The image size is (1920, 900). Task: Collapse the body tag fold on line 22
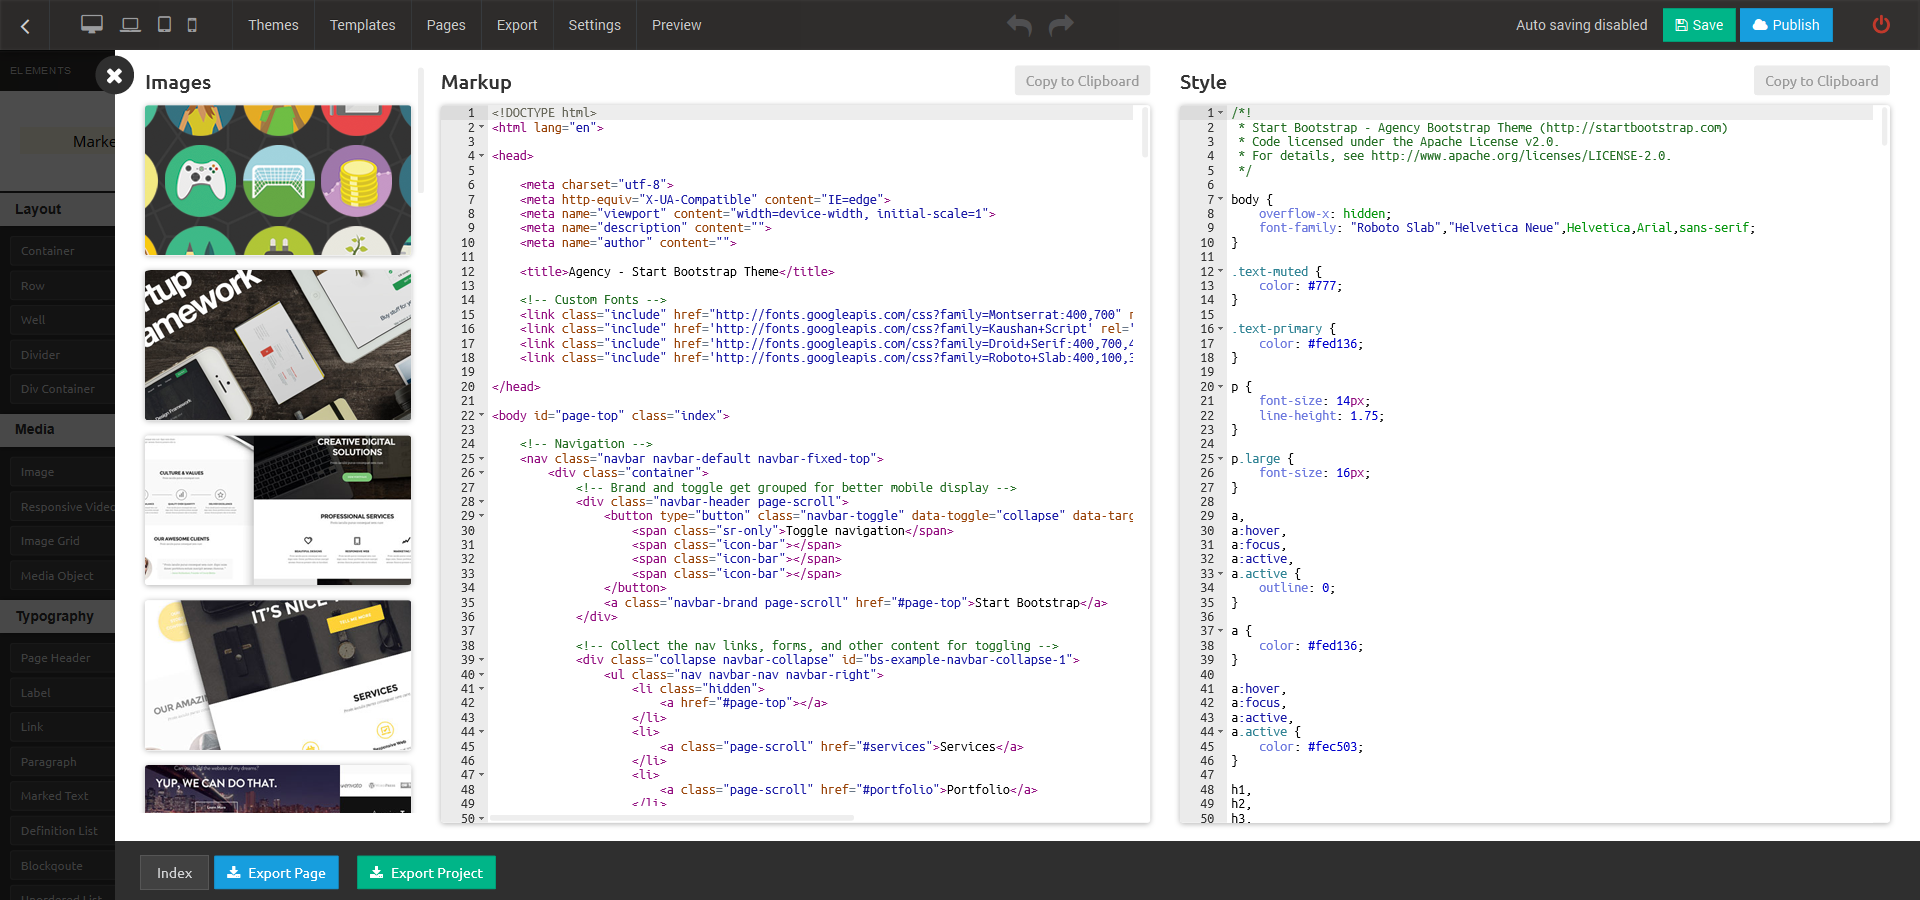point(481,416)
